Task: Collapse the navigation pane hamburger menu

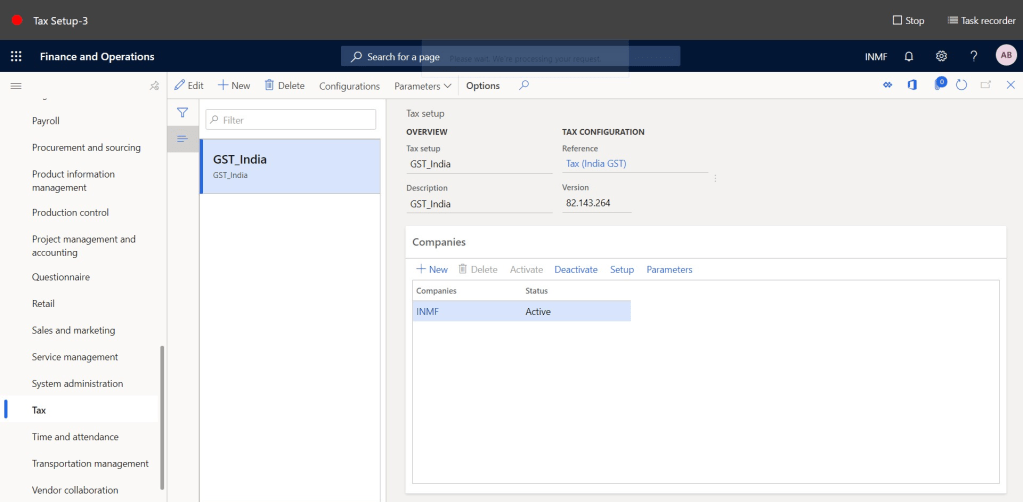Action: [x=16, y=86]
